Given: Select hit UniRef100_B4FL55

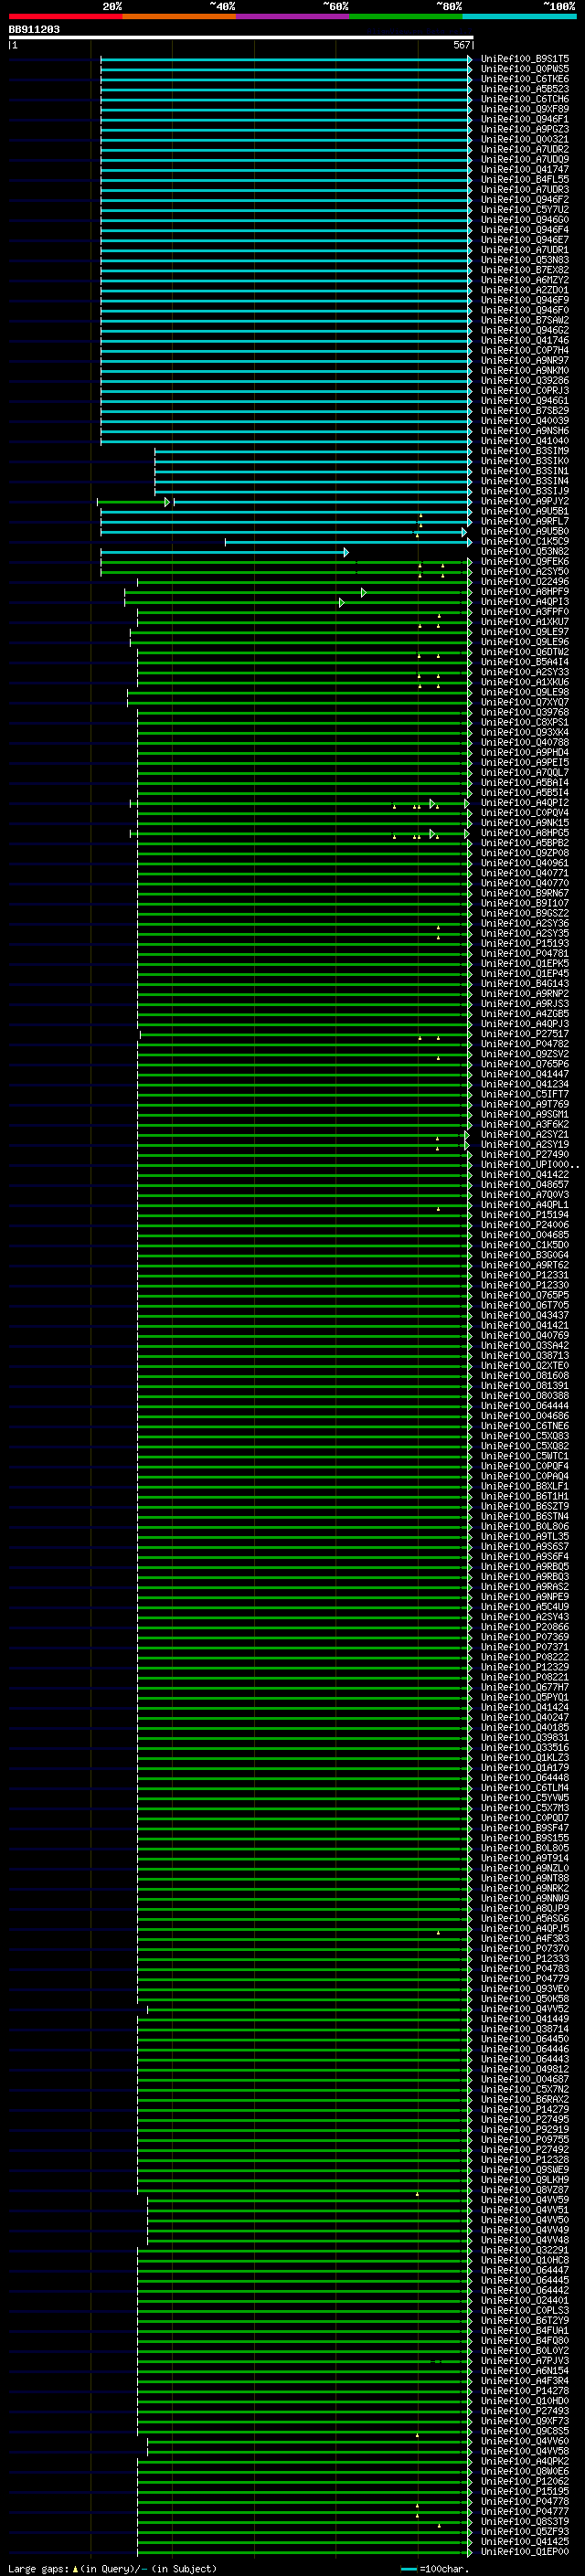Looking at the screenshot, I should point(525,180).
